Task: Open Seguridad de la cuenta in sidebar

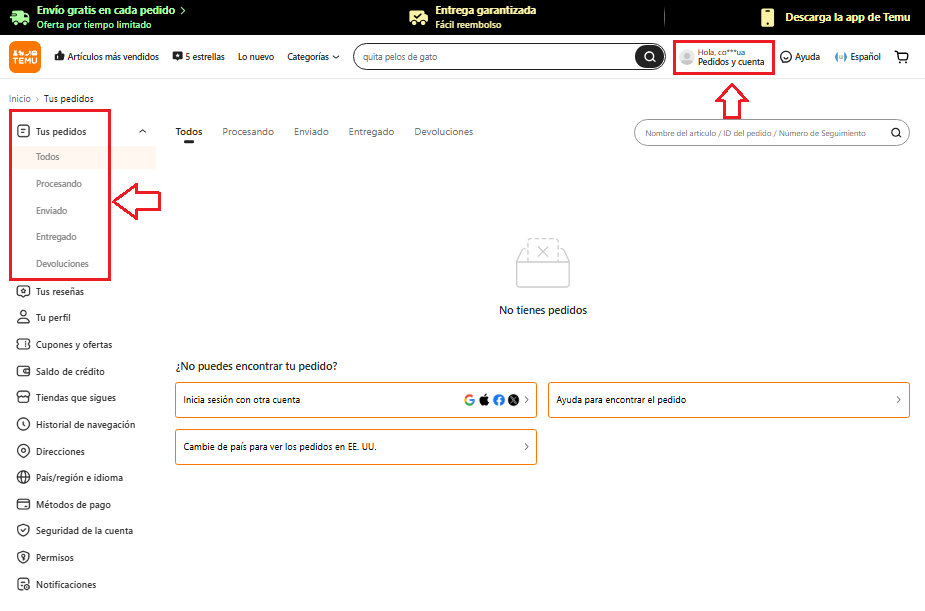Action: pos(84,531)
